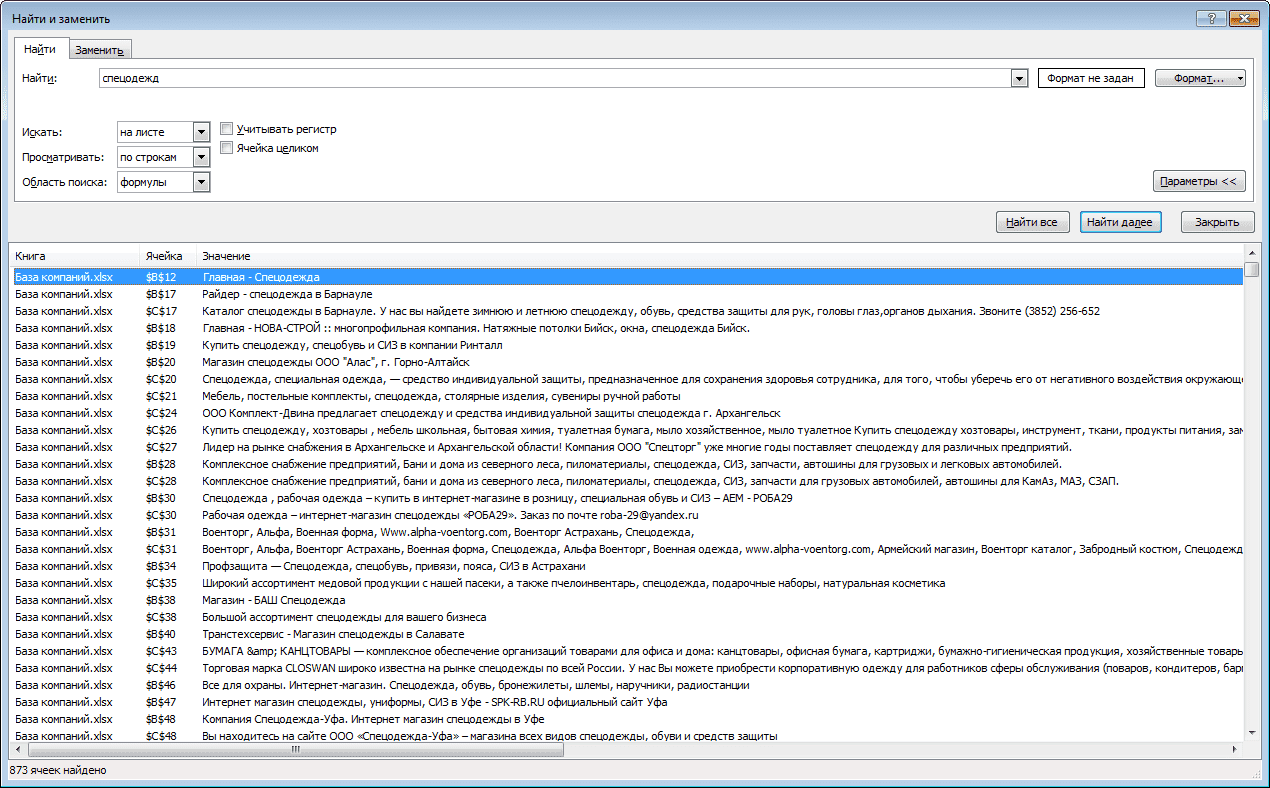Select result 'Большой ассортимент спецодежды для вашего бизнеса'
This screenshot has width=1270, height=788.
pyautogui.click(x=627, y=617)
